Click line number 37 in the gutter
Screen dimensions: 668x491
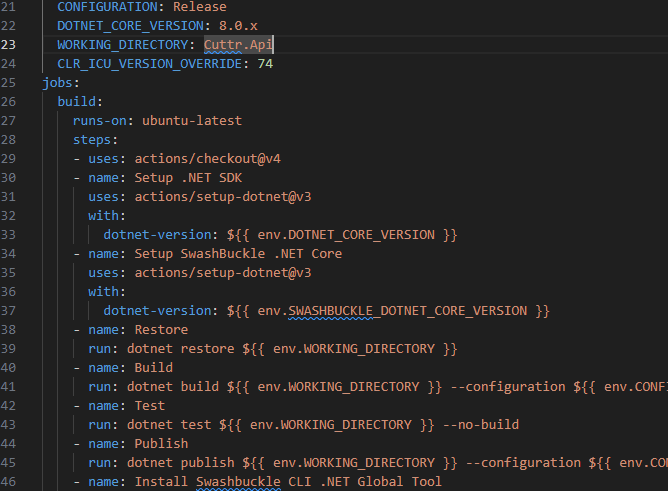[x=8, y=311]
